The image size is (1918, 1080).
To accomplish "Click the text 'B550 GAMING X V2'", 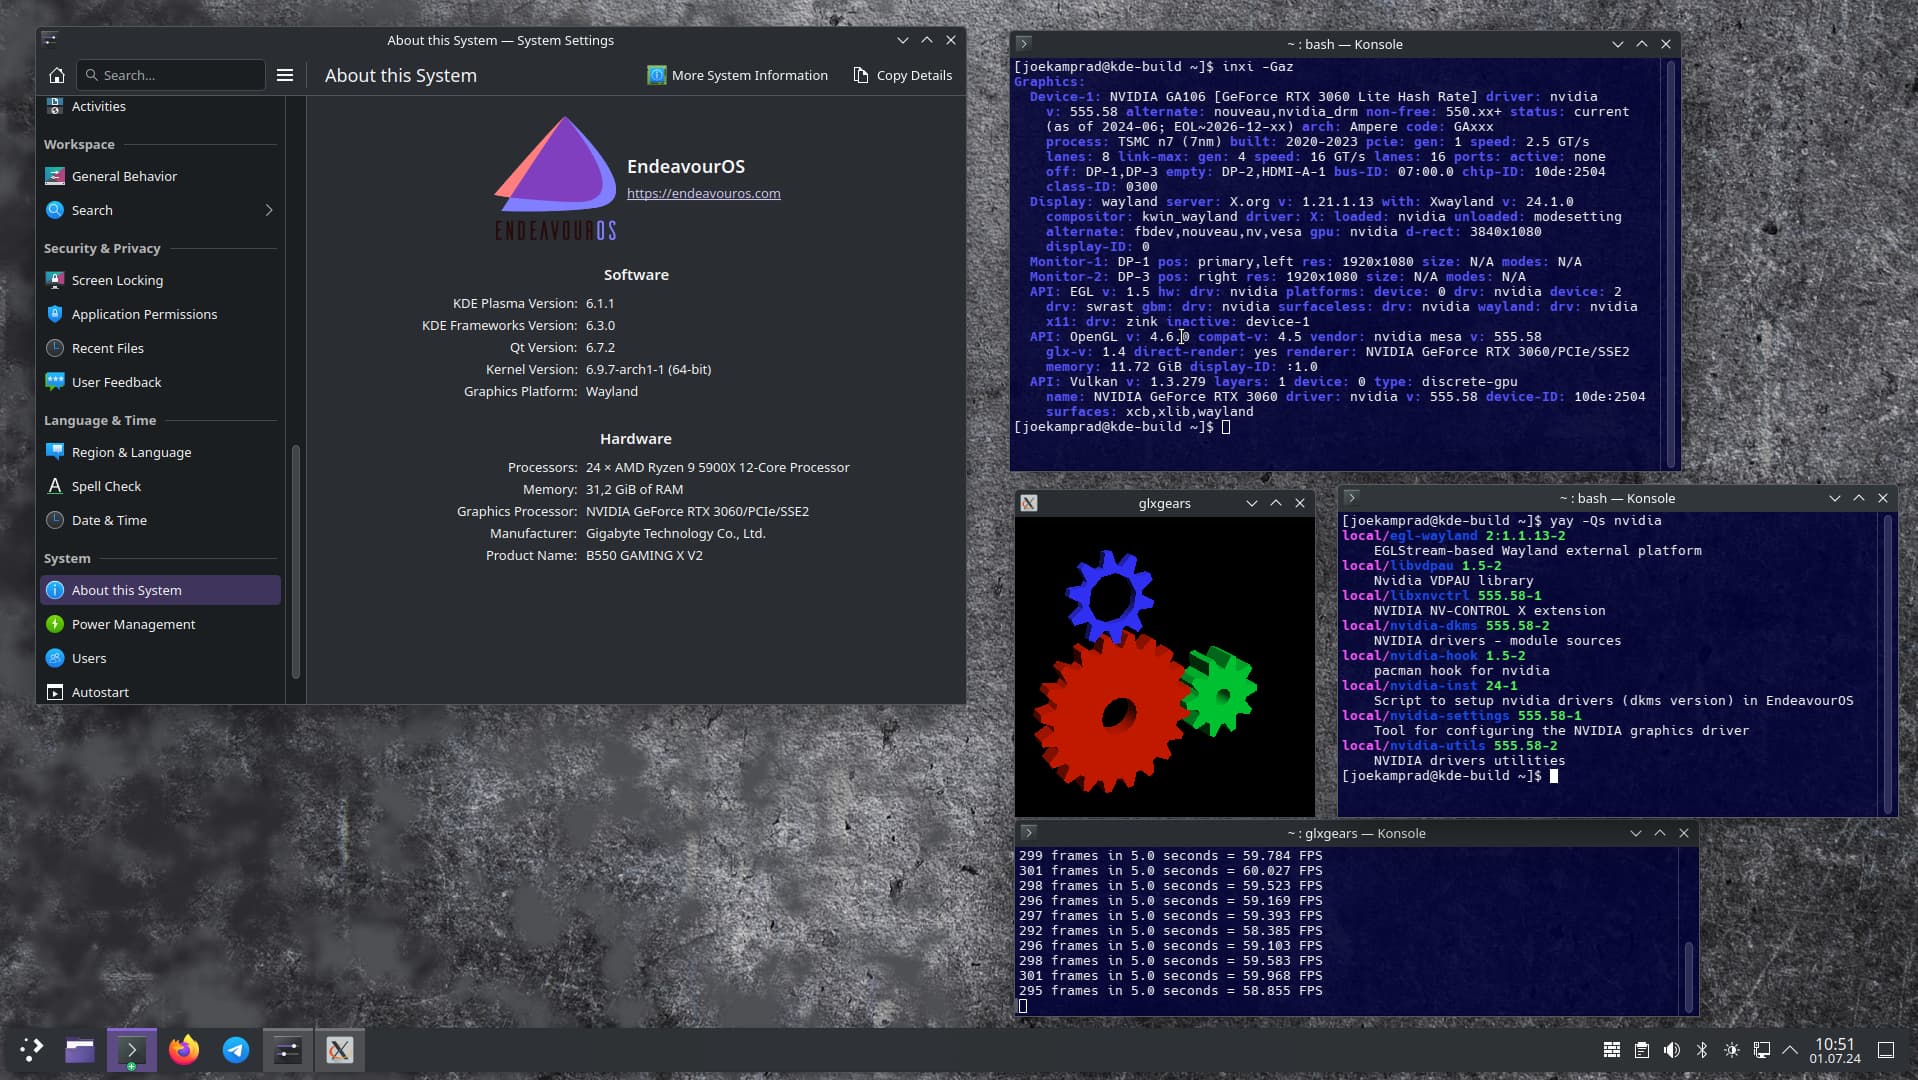I will click(644, 556).
